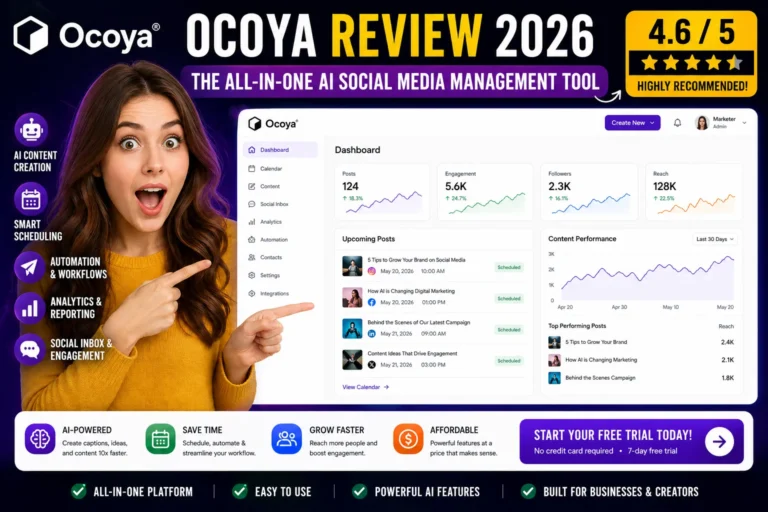Open thumbnail of 5 Tips upcoming post

(352, 266)
